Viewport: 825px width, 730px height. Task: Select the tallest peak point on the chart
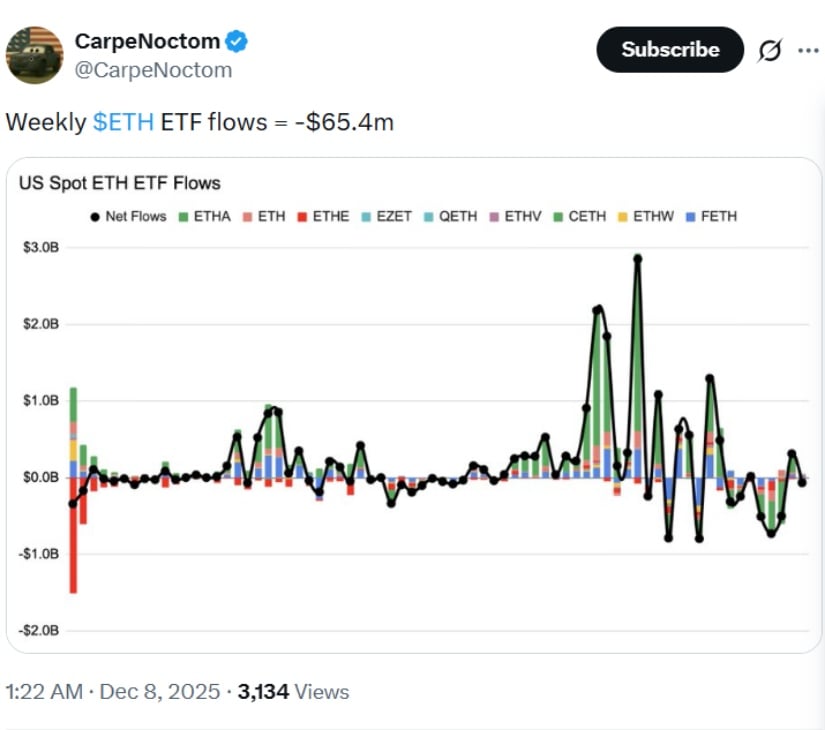[x=636, y=258]
